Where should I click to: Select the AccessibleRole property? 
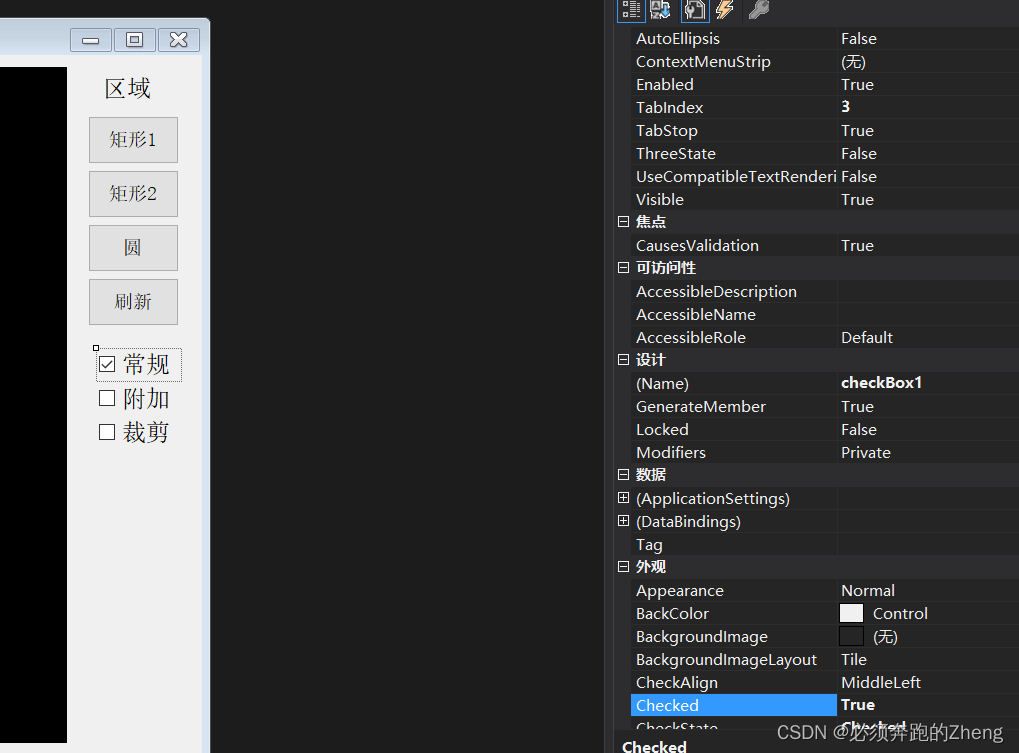(x=825, y=338)
